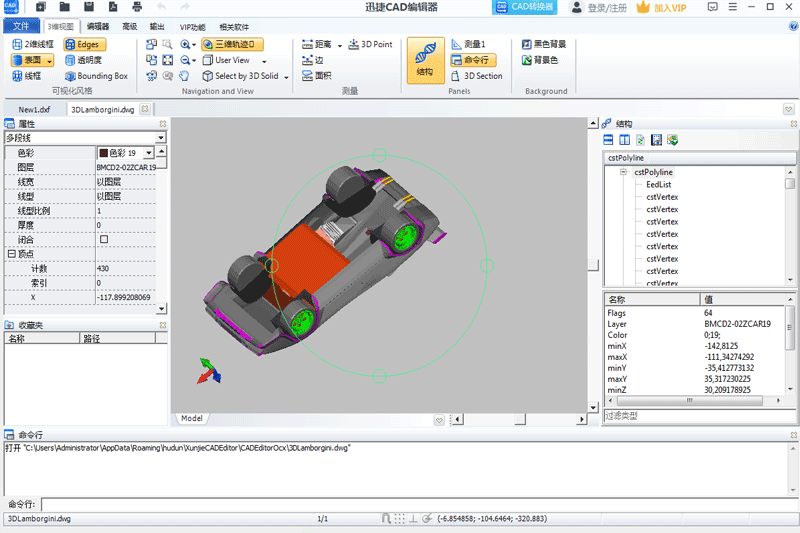Select the 3D Point tool

(370, 44)
